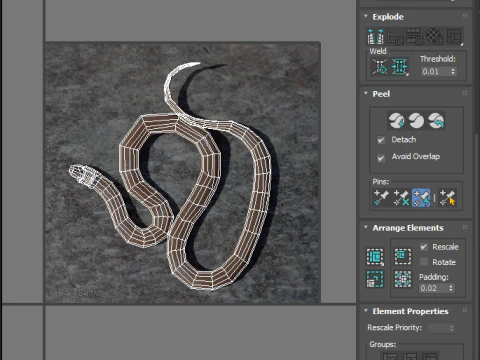This screenshot has width=480, height=360.
Task: Collapse the Explode rollout arrow
Action: [366, 16]
